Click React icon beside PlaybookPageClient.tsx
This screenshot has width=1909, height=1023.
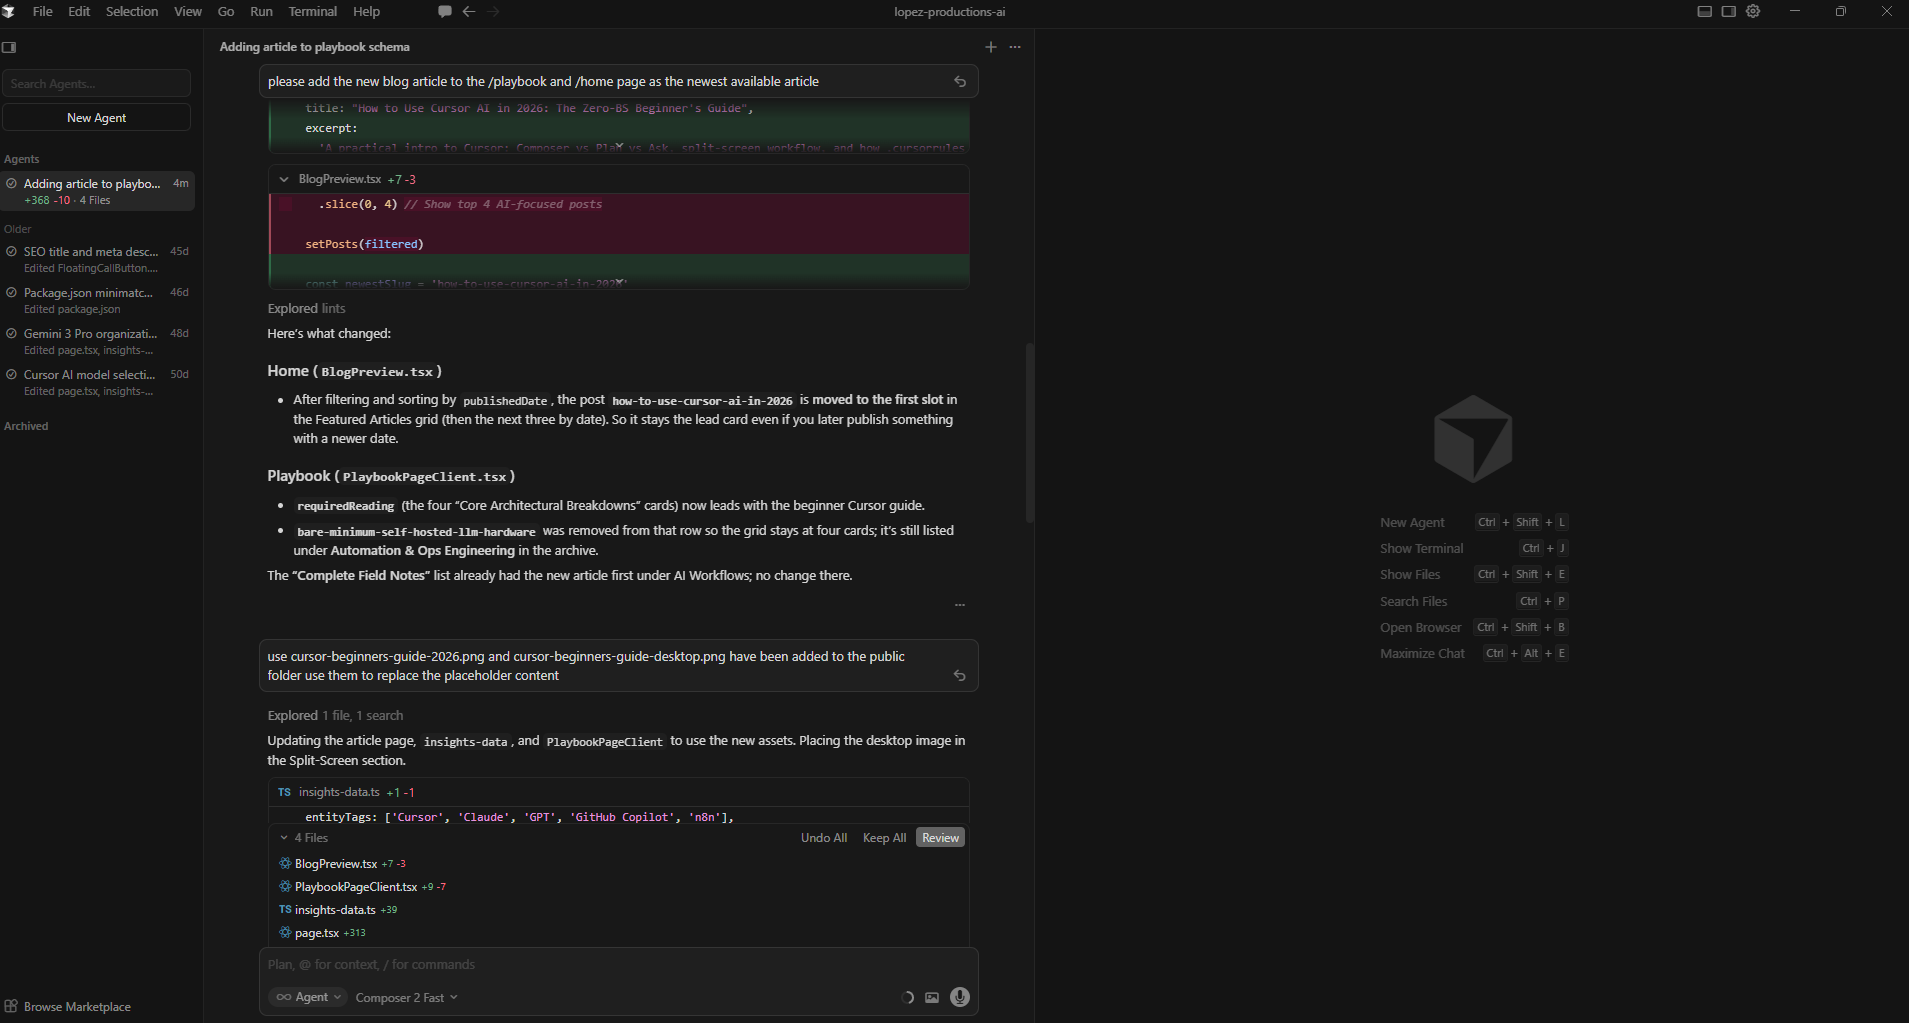coord(285,887)
